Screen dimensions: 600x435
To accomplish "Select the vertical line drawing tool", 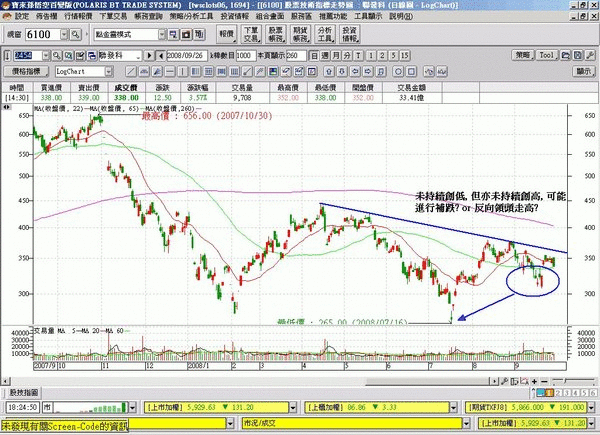I will [183, 72].
